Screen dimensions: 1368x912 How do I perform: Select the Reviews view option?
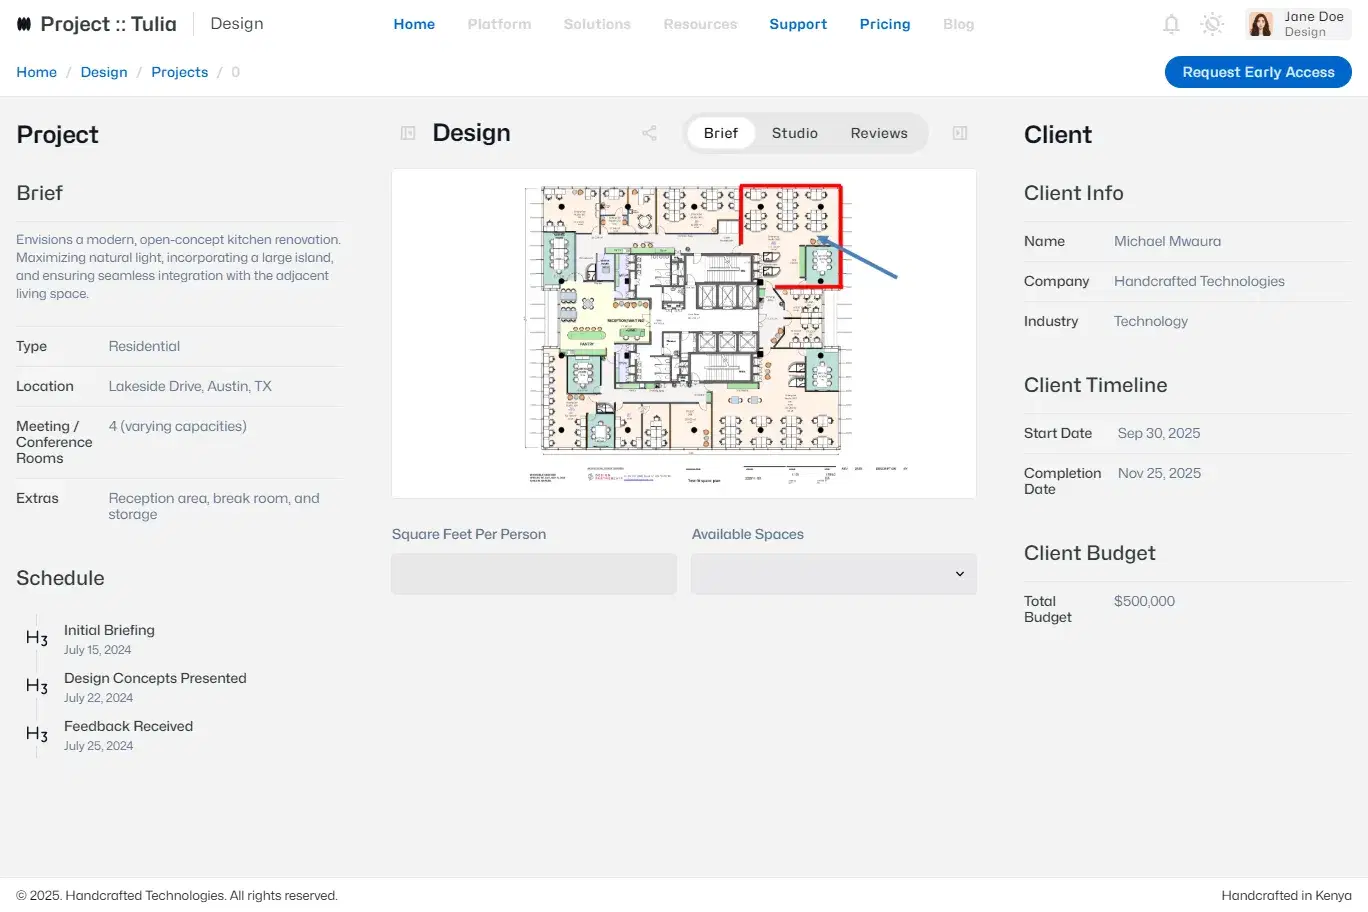coord(879,132)
